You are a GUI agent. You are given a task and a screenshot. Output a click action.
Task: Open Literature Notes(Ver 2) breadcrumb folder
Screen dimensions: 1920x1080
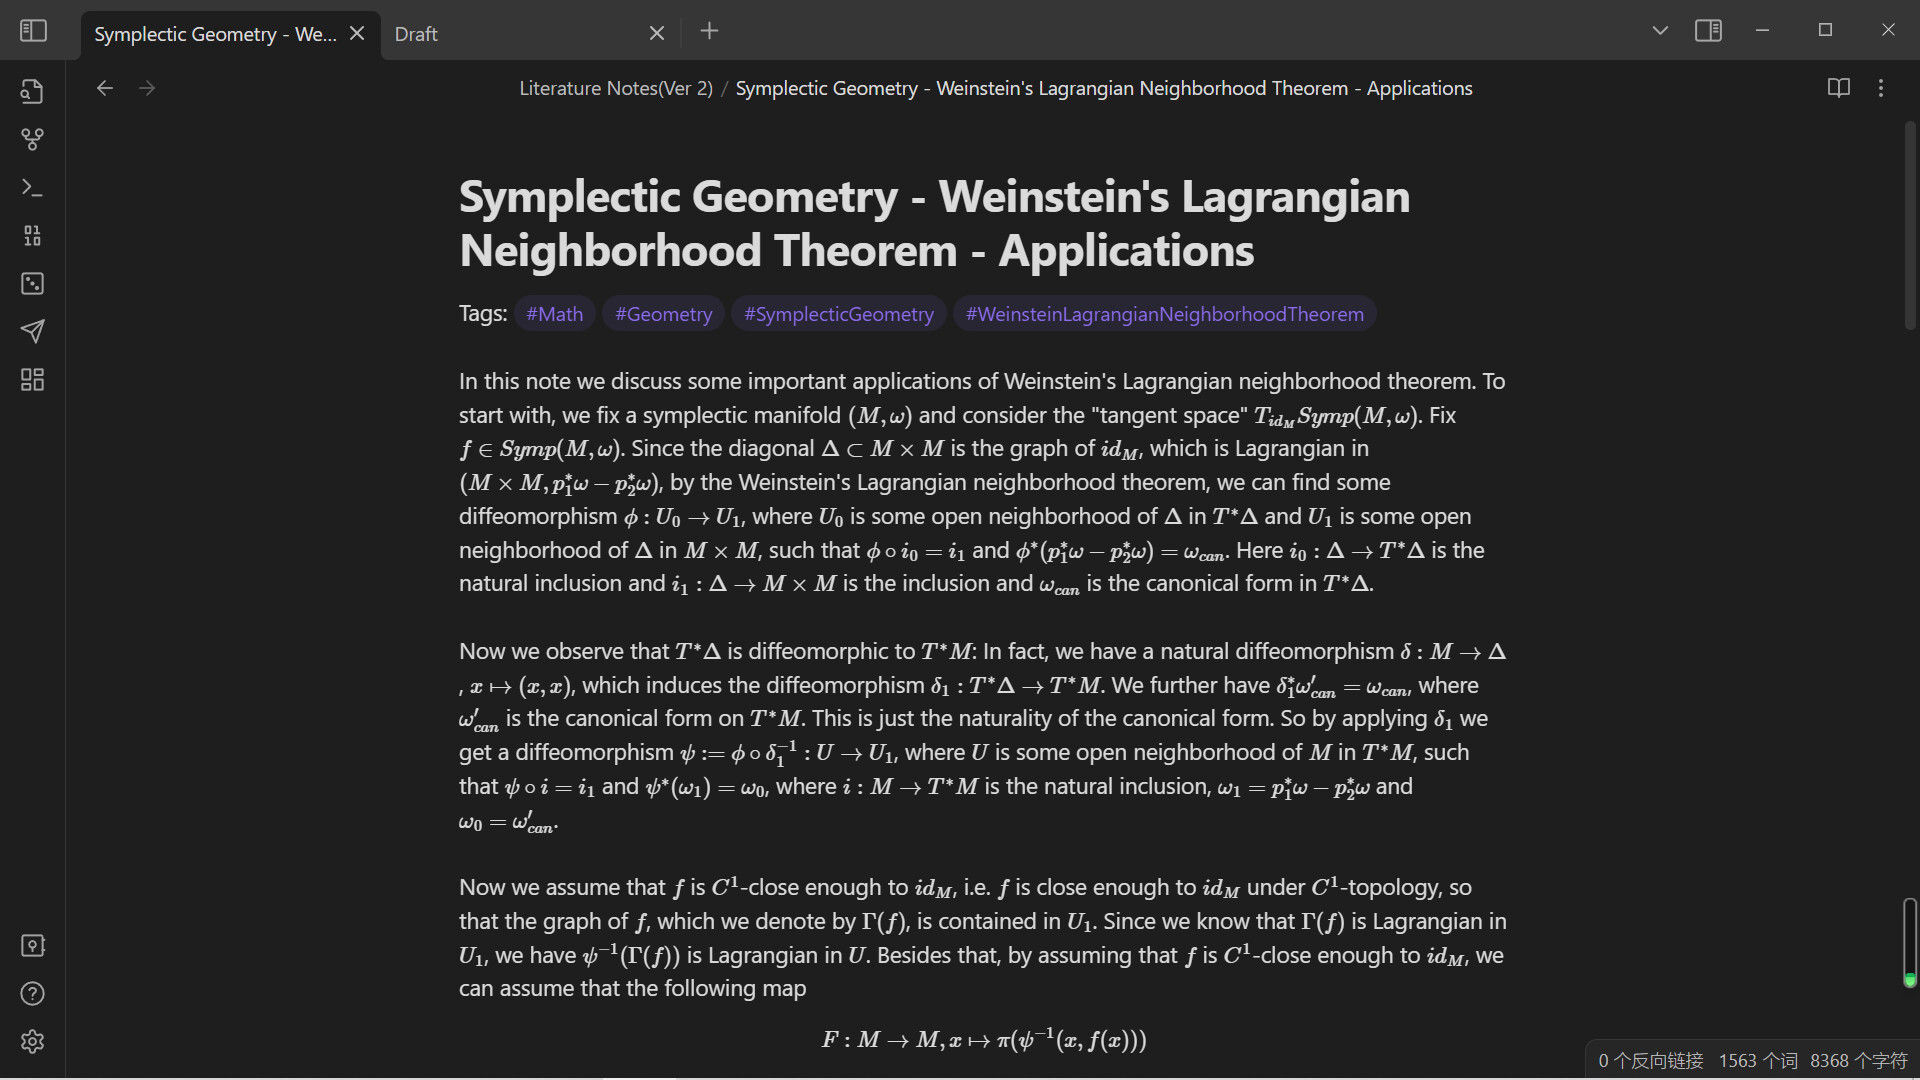(615, 88)
